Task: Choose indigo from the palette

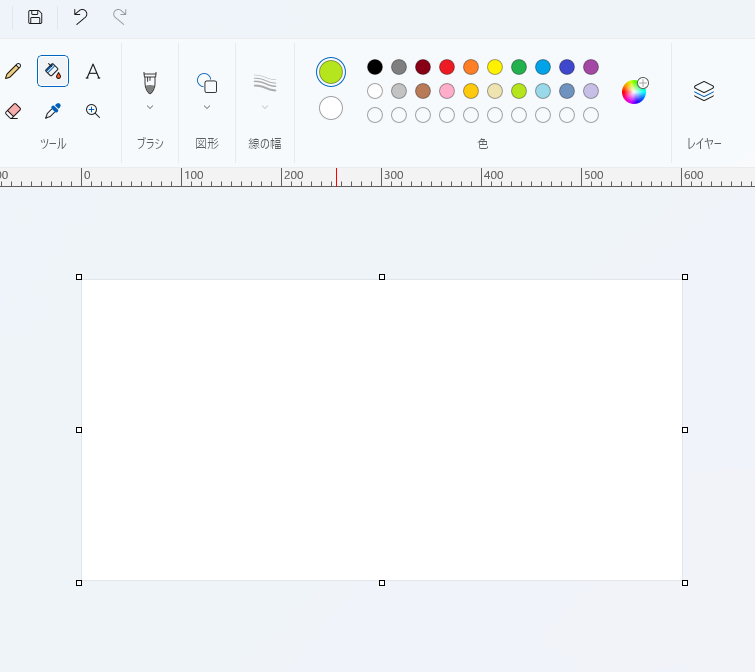Action: [567, 67]
